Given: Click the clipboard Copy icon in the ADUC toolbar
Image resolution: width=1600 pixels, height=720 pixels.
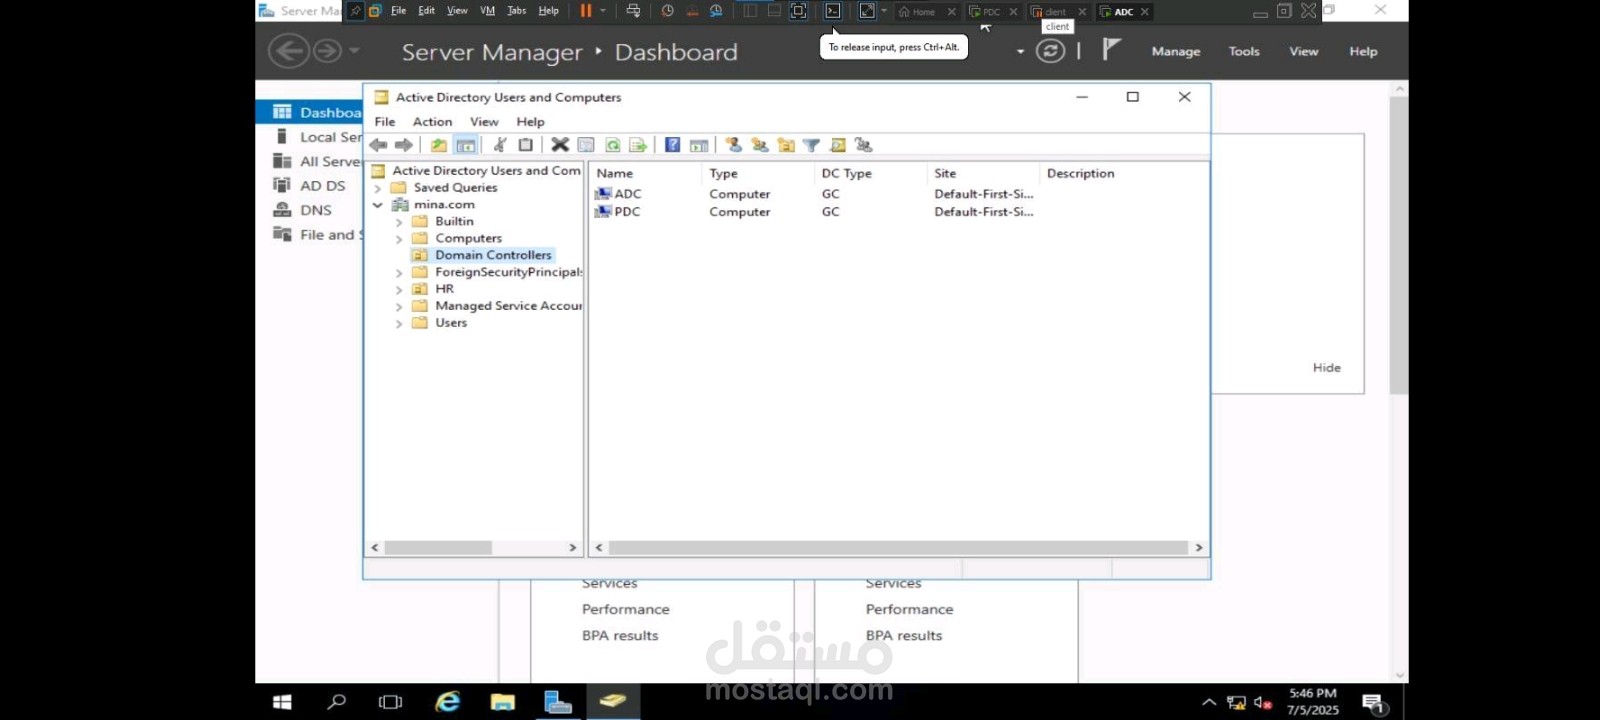Looking at the screenshot, I should [x=525, y=145].
